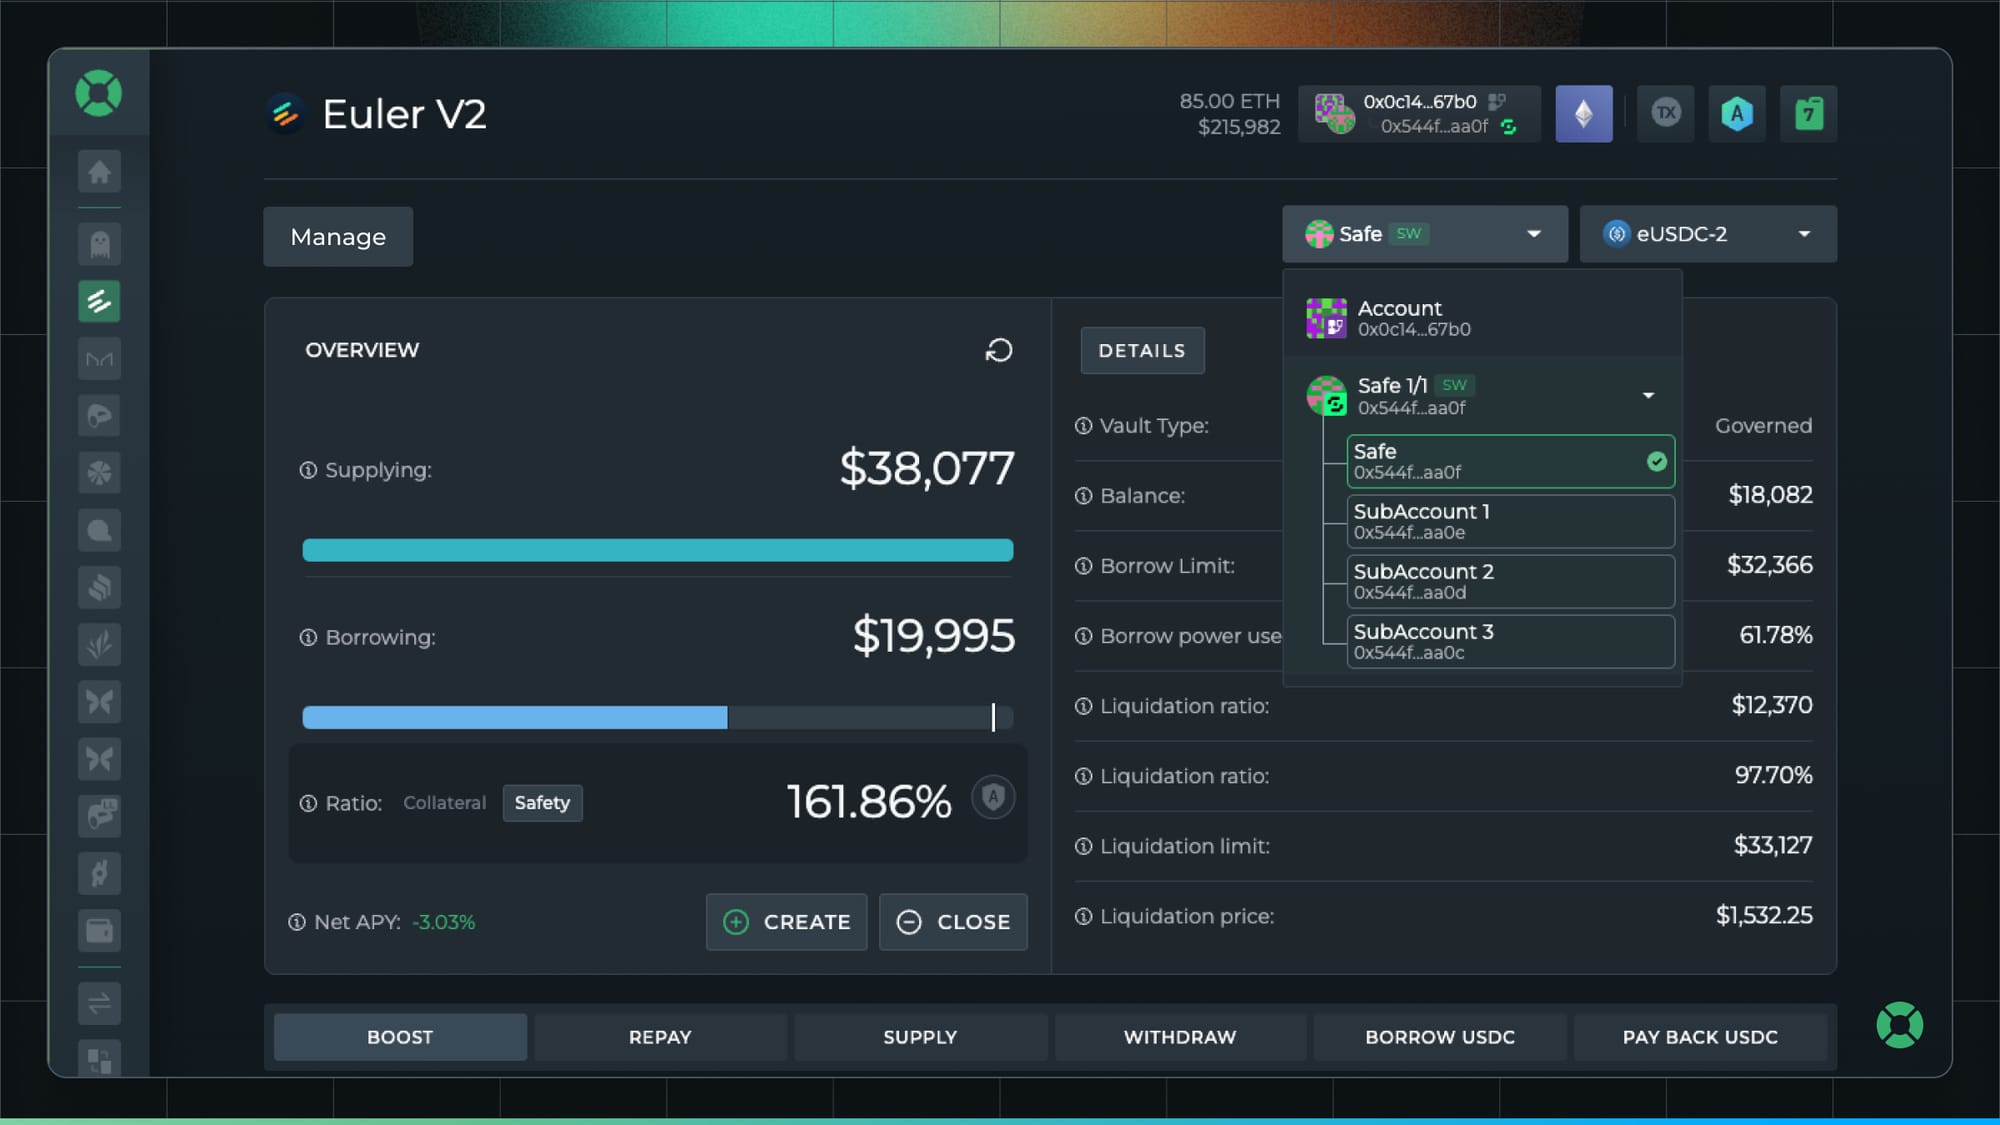2000x1125 pixels.
Task: Click the Net APY value -3.03%
Action: pos(444,922)
